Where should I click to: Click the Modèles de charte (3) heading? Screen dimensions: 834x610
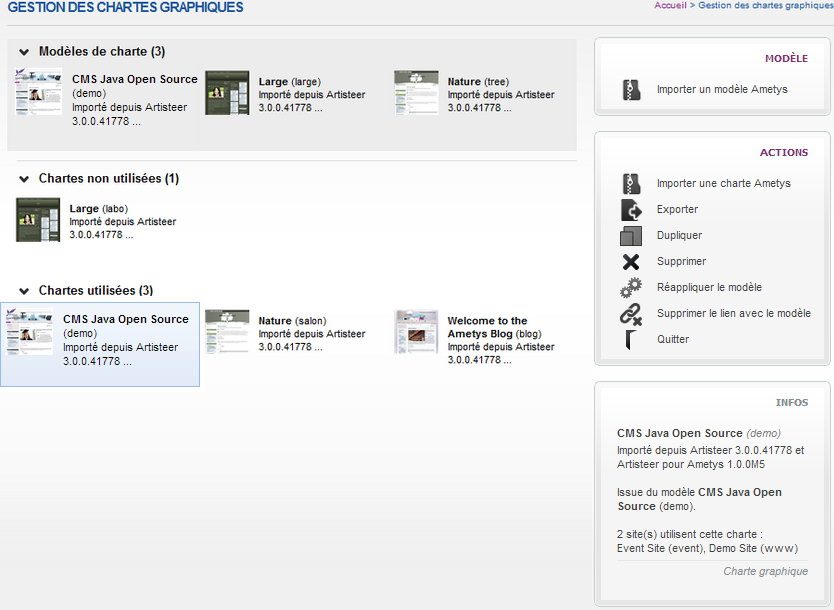(x=102, y=52)
